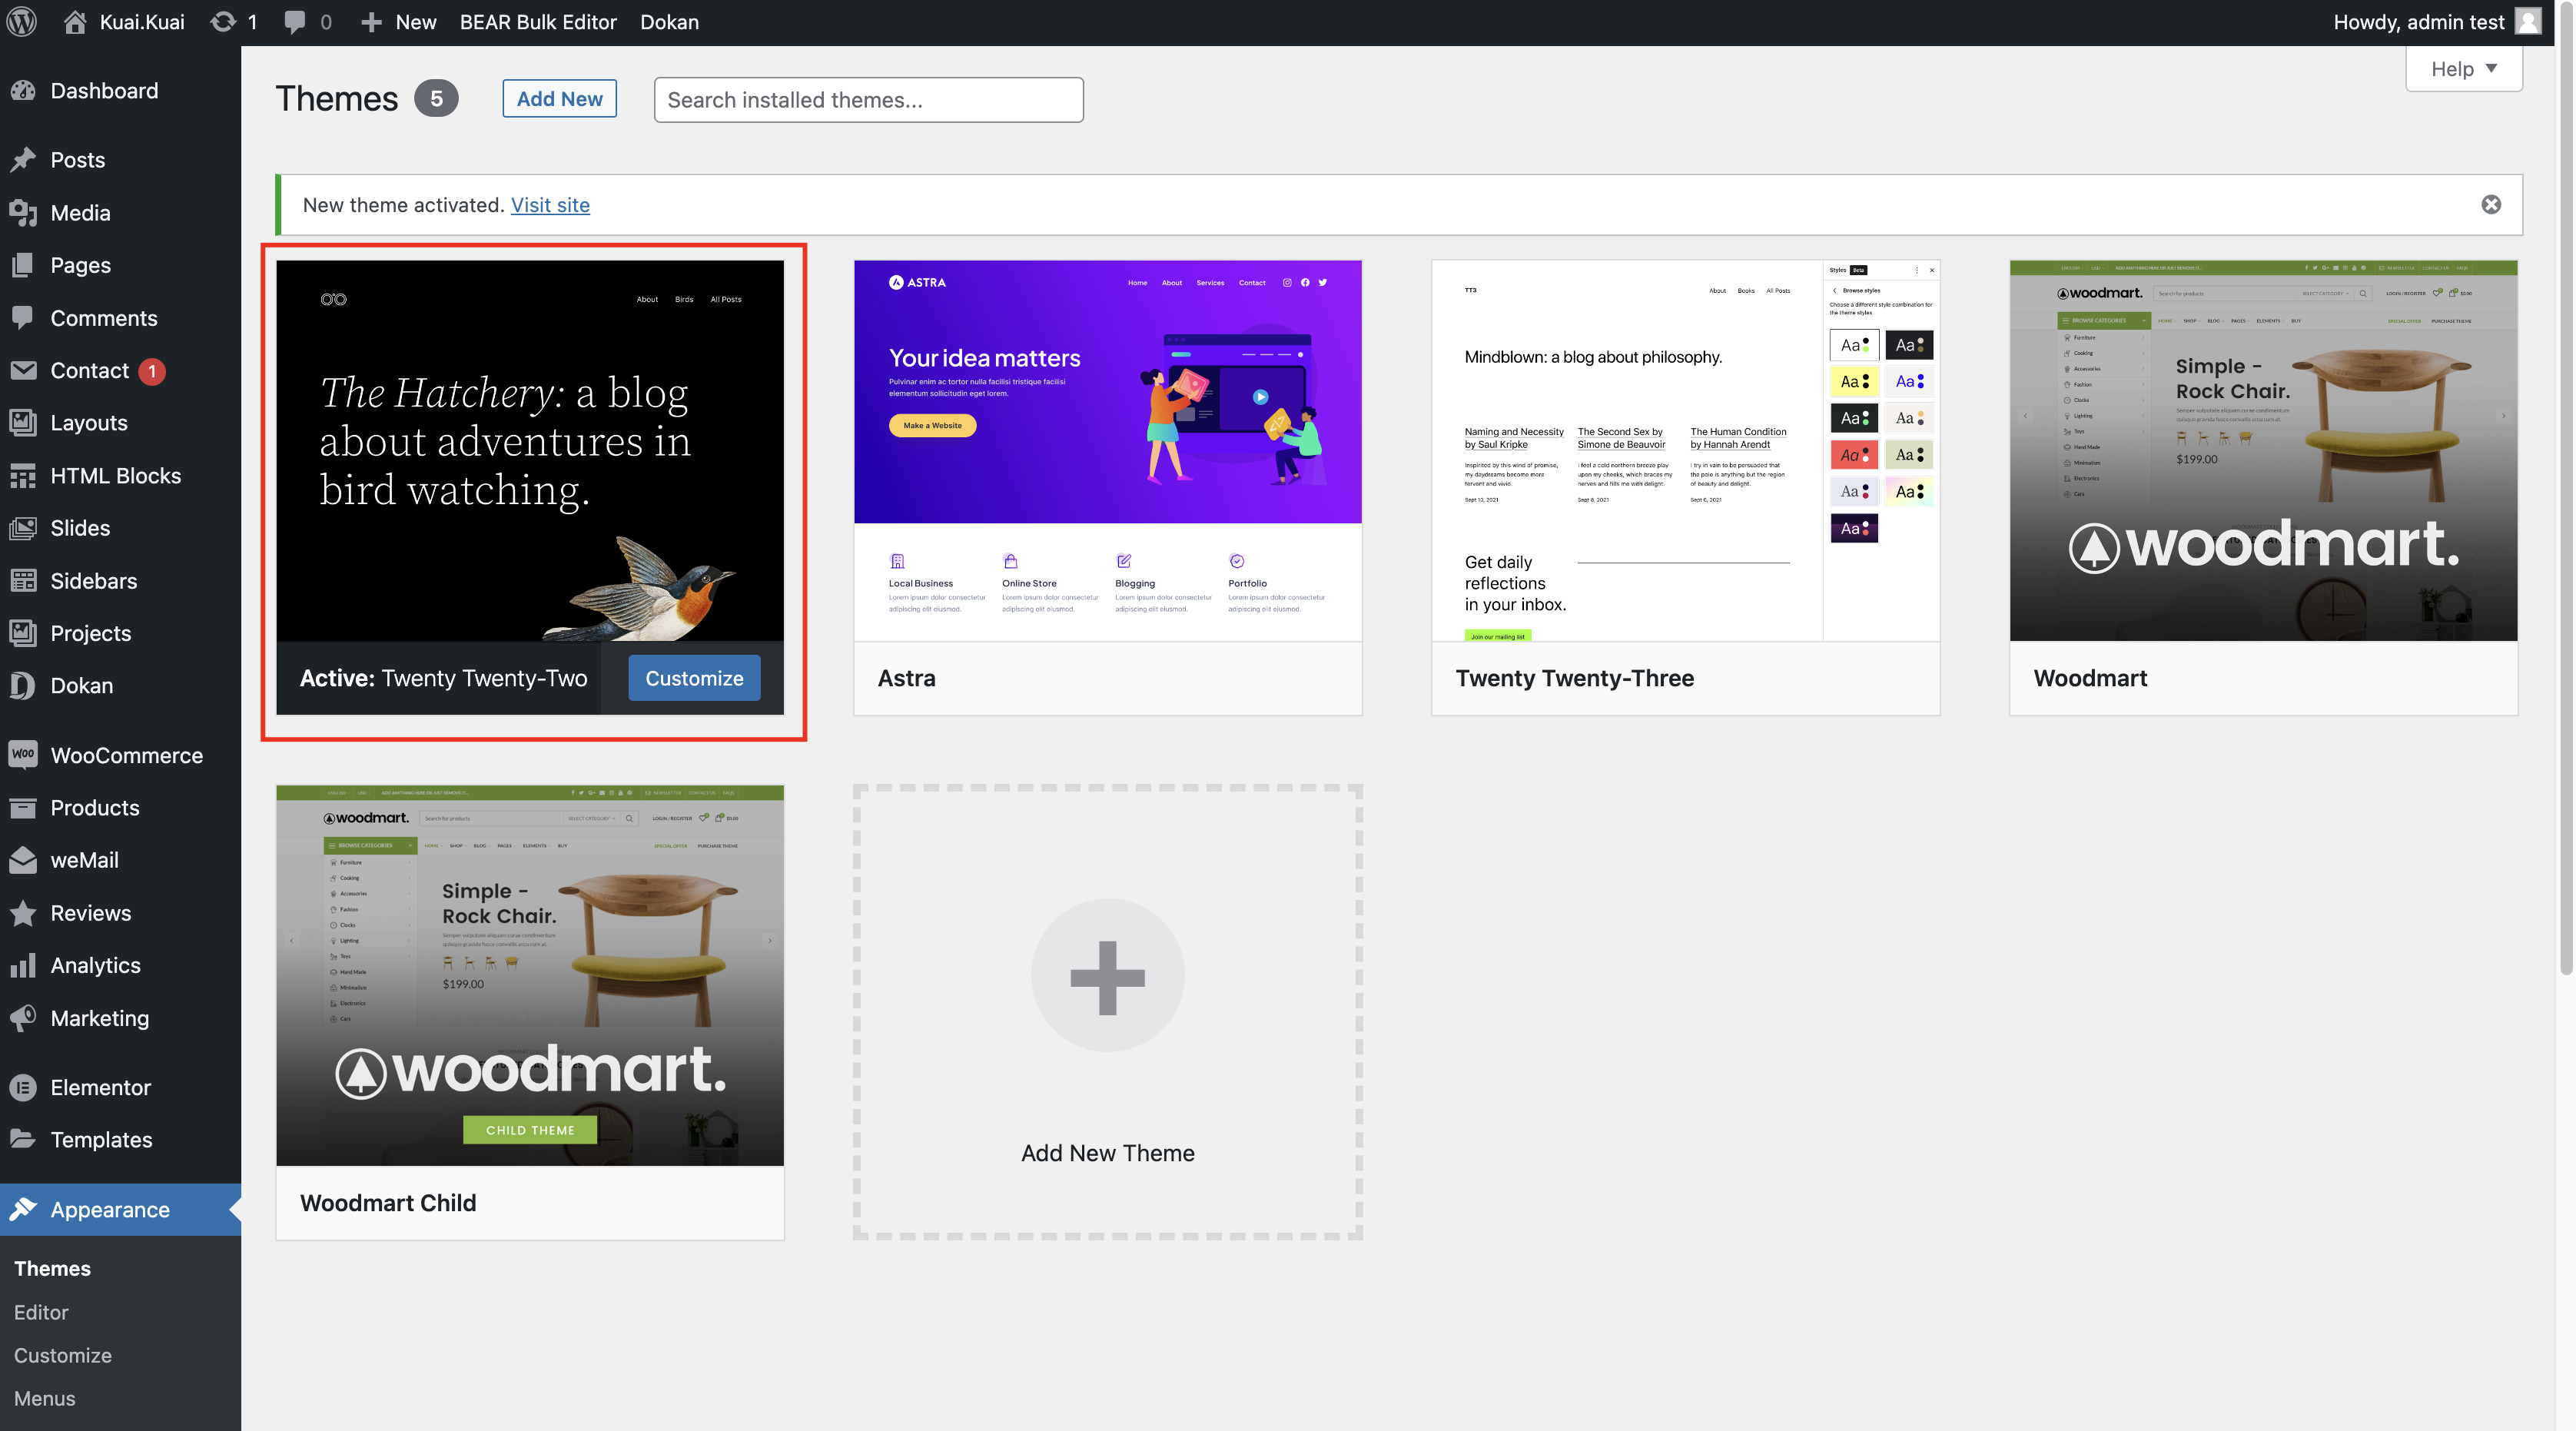Open the comments bubble icon in admin bar
This screenshot has width=2576, height=1431.
[x=294, y=22]
